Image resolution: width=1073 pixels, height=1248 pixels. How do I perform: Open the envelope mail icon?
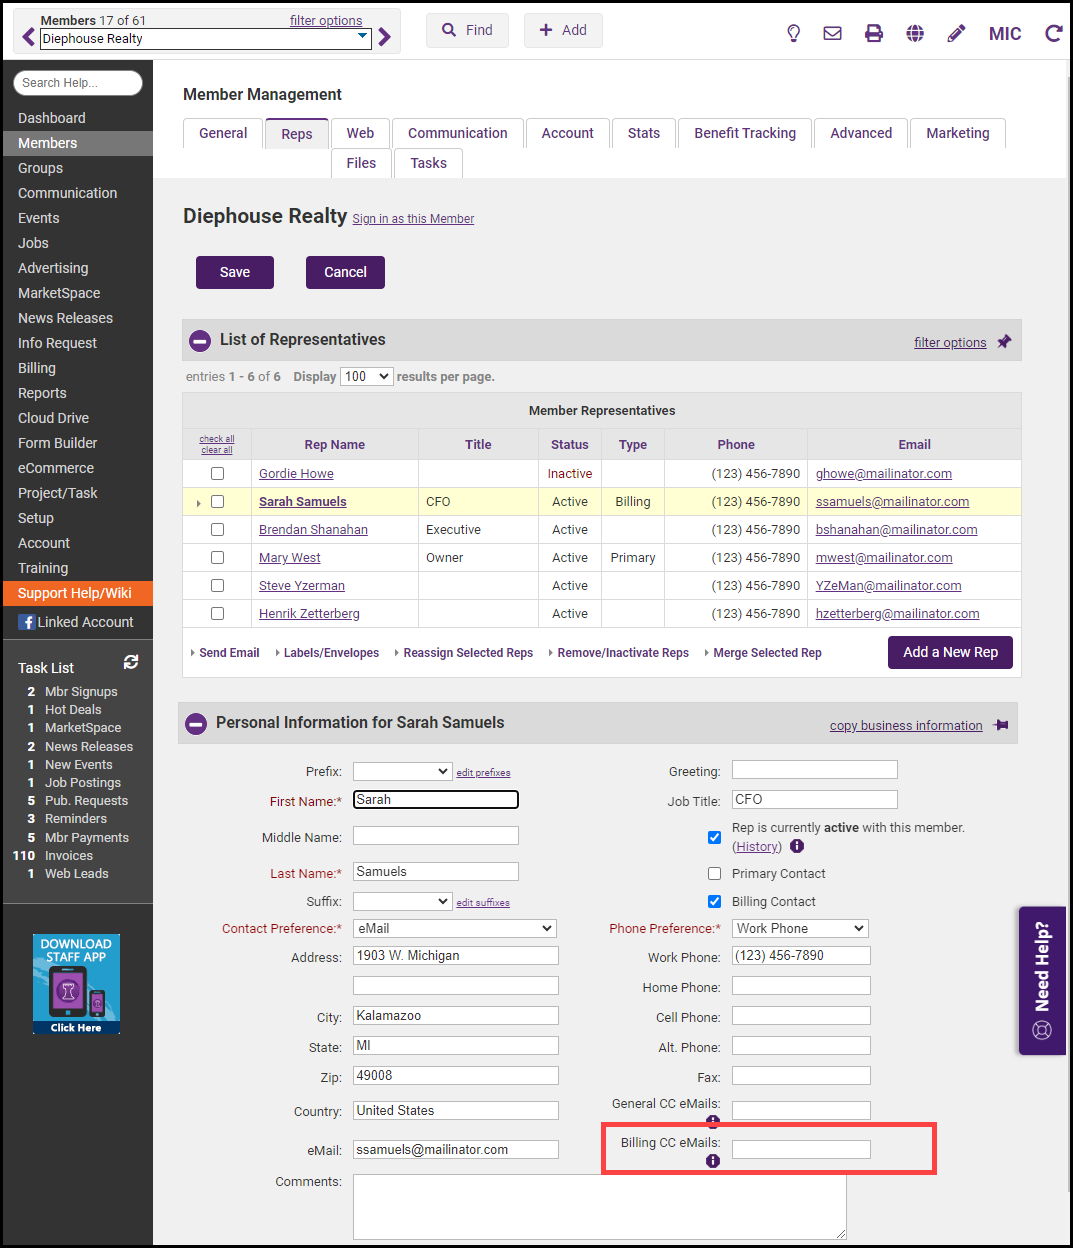tap(832, 33)
